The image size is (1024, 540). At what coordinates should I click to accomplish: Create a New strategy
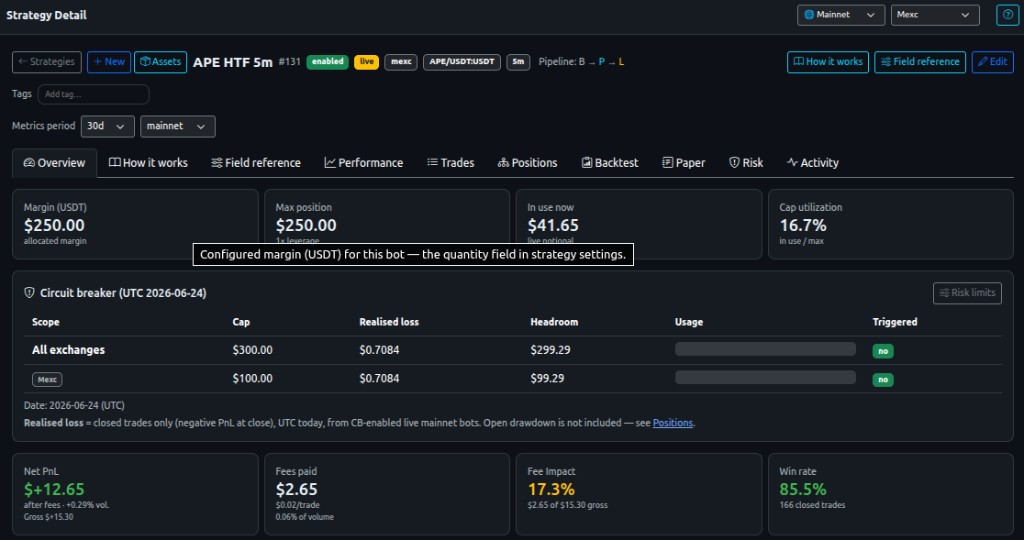click(109, 62)
